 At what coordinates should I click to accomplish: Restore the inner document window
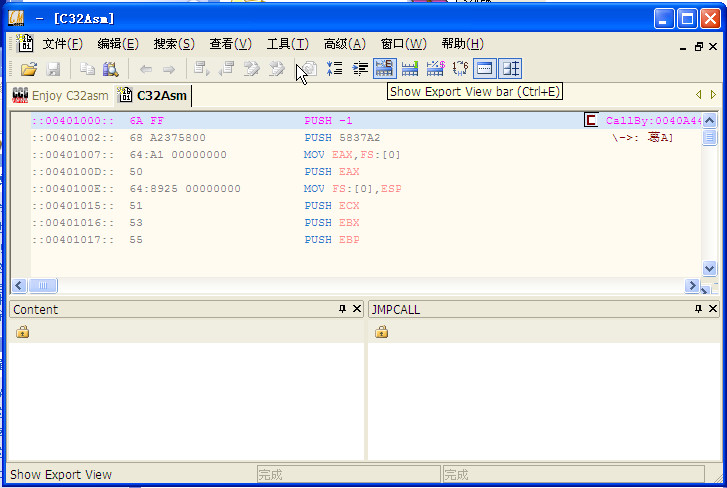coord(699,47)
